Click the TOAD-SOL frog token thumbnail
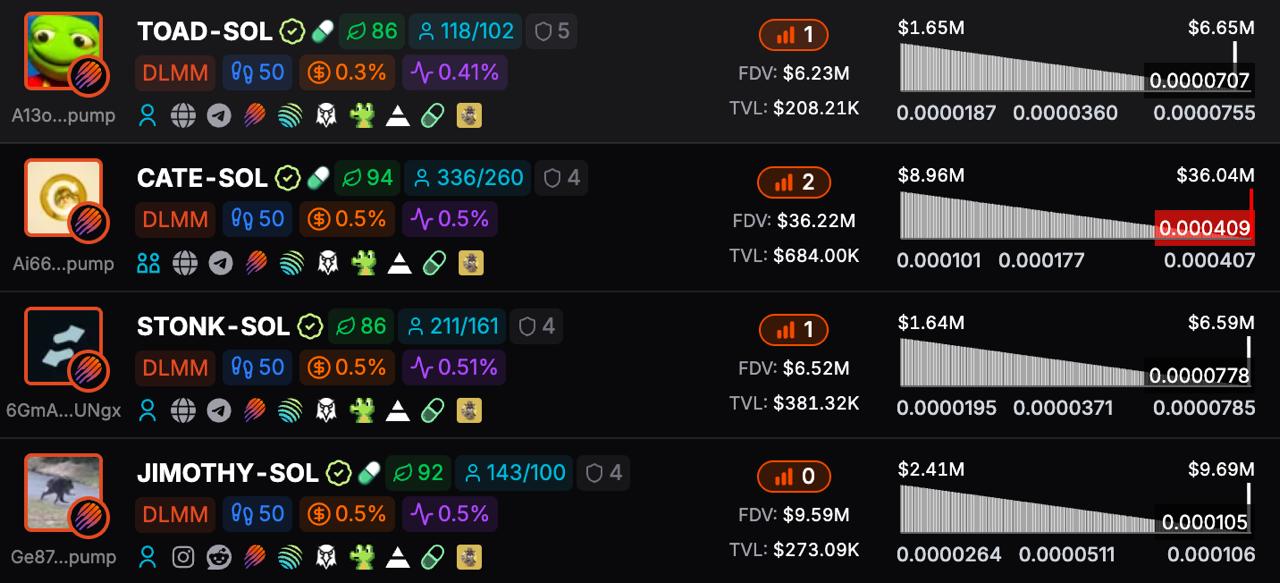This screenshot has width=1280, height=583. (63, 51)
